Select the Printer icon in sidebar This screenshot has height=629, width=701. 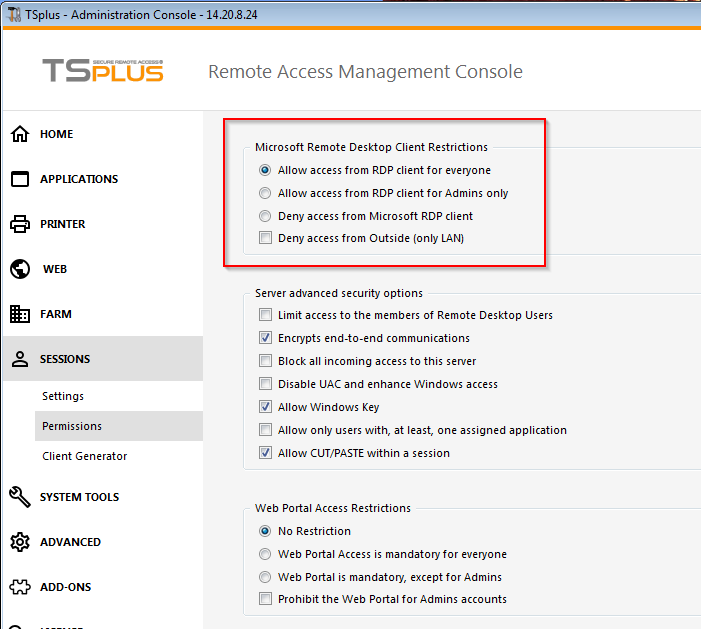pyautogui.click(x=20, y=225)
